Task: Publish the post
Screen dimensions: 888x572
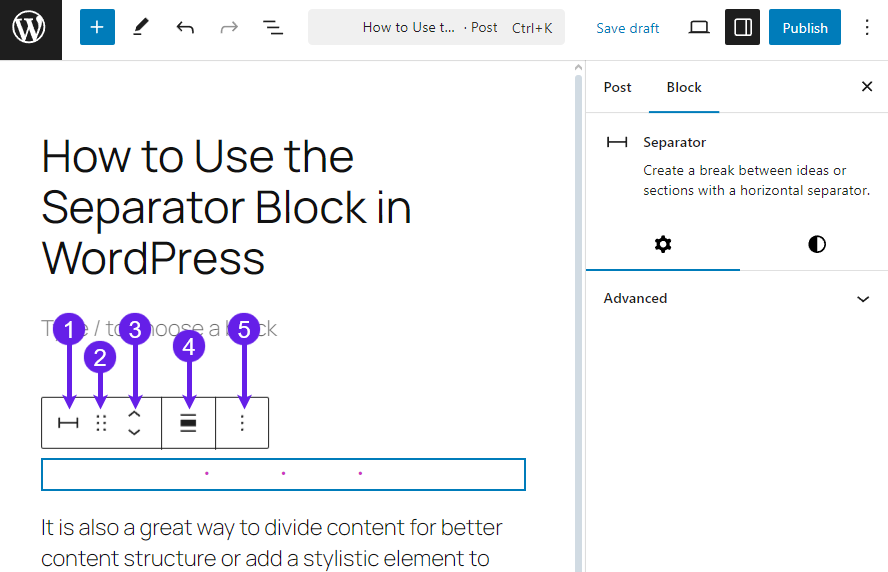Action: tap(805, 27)
